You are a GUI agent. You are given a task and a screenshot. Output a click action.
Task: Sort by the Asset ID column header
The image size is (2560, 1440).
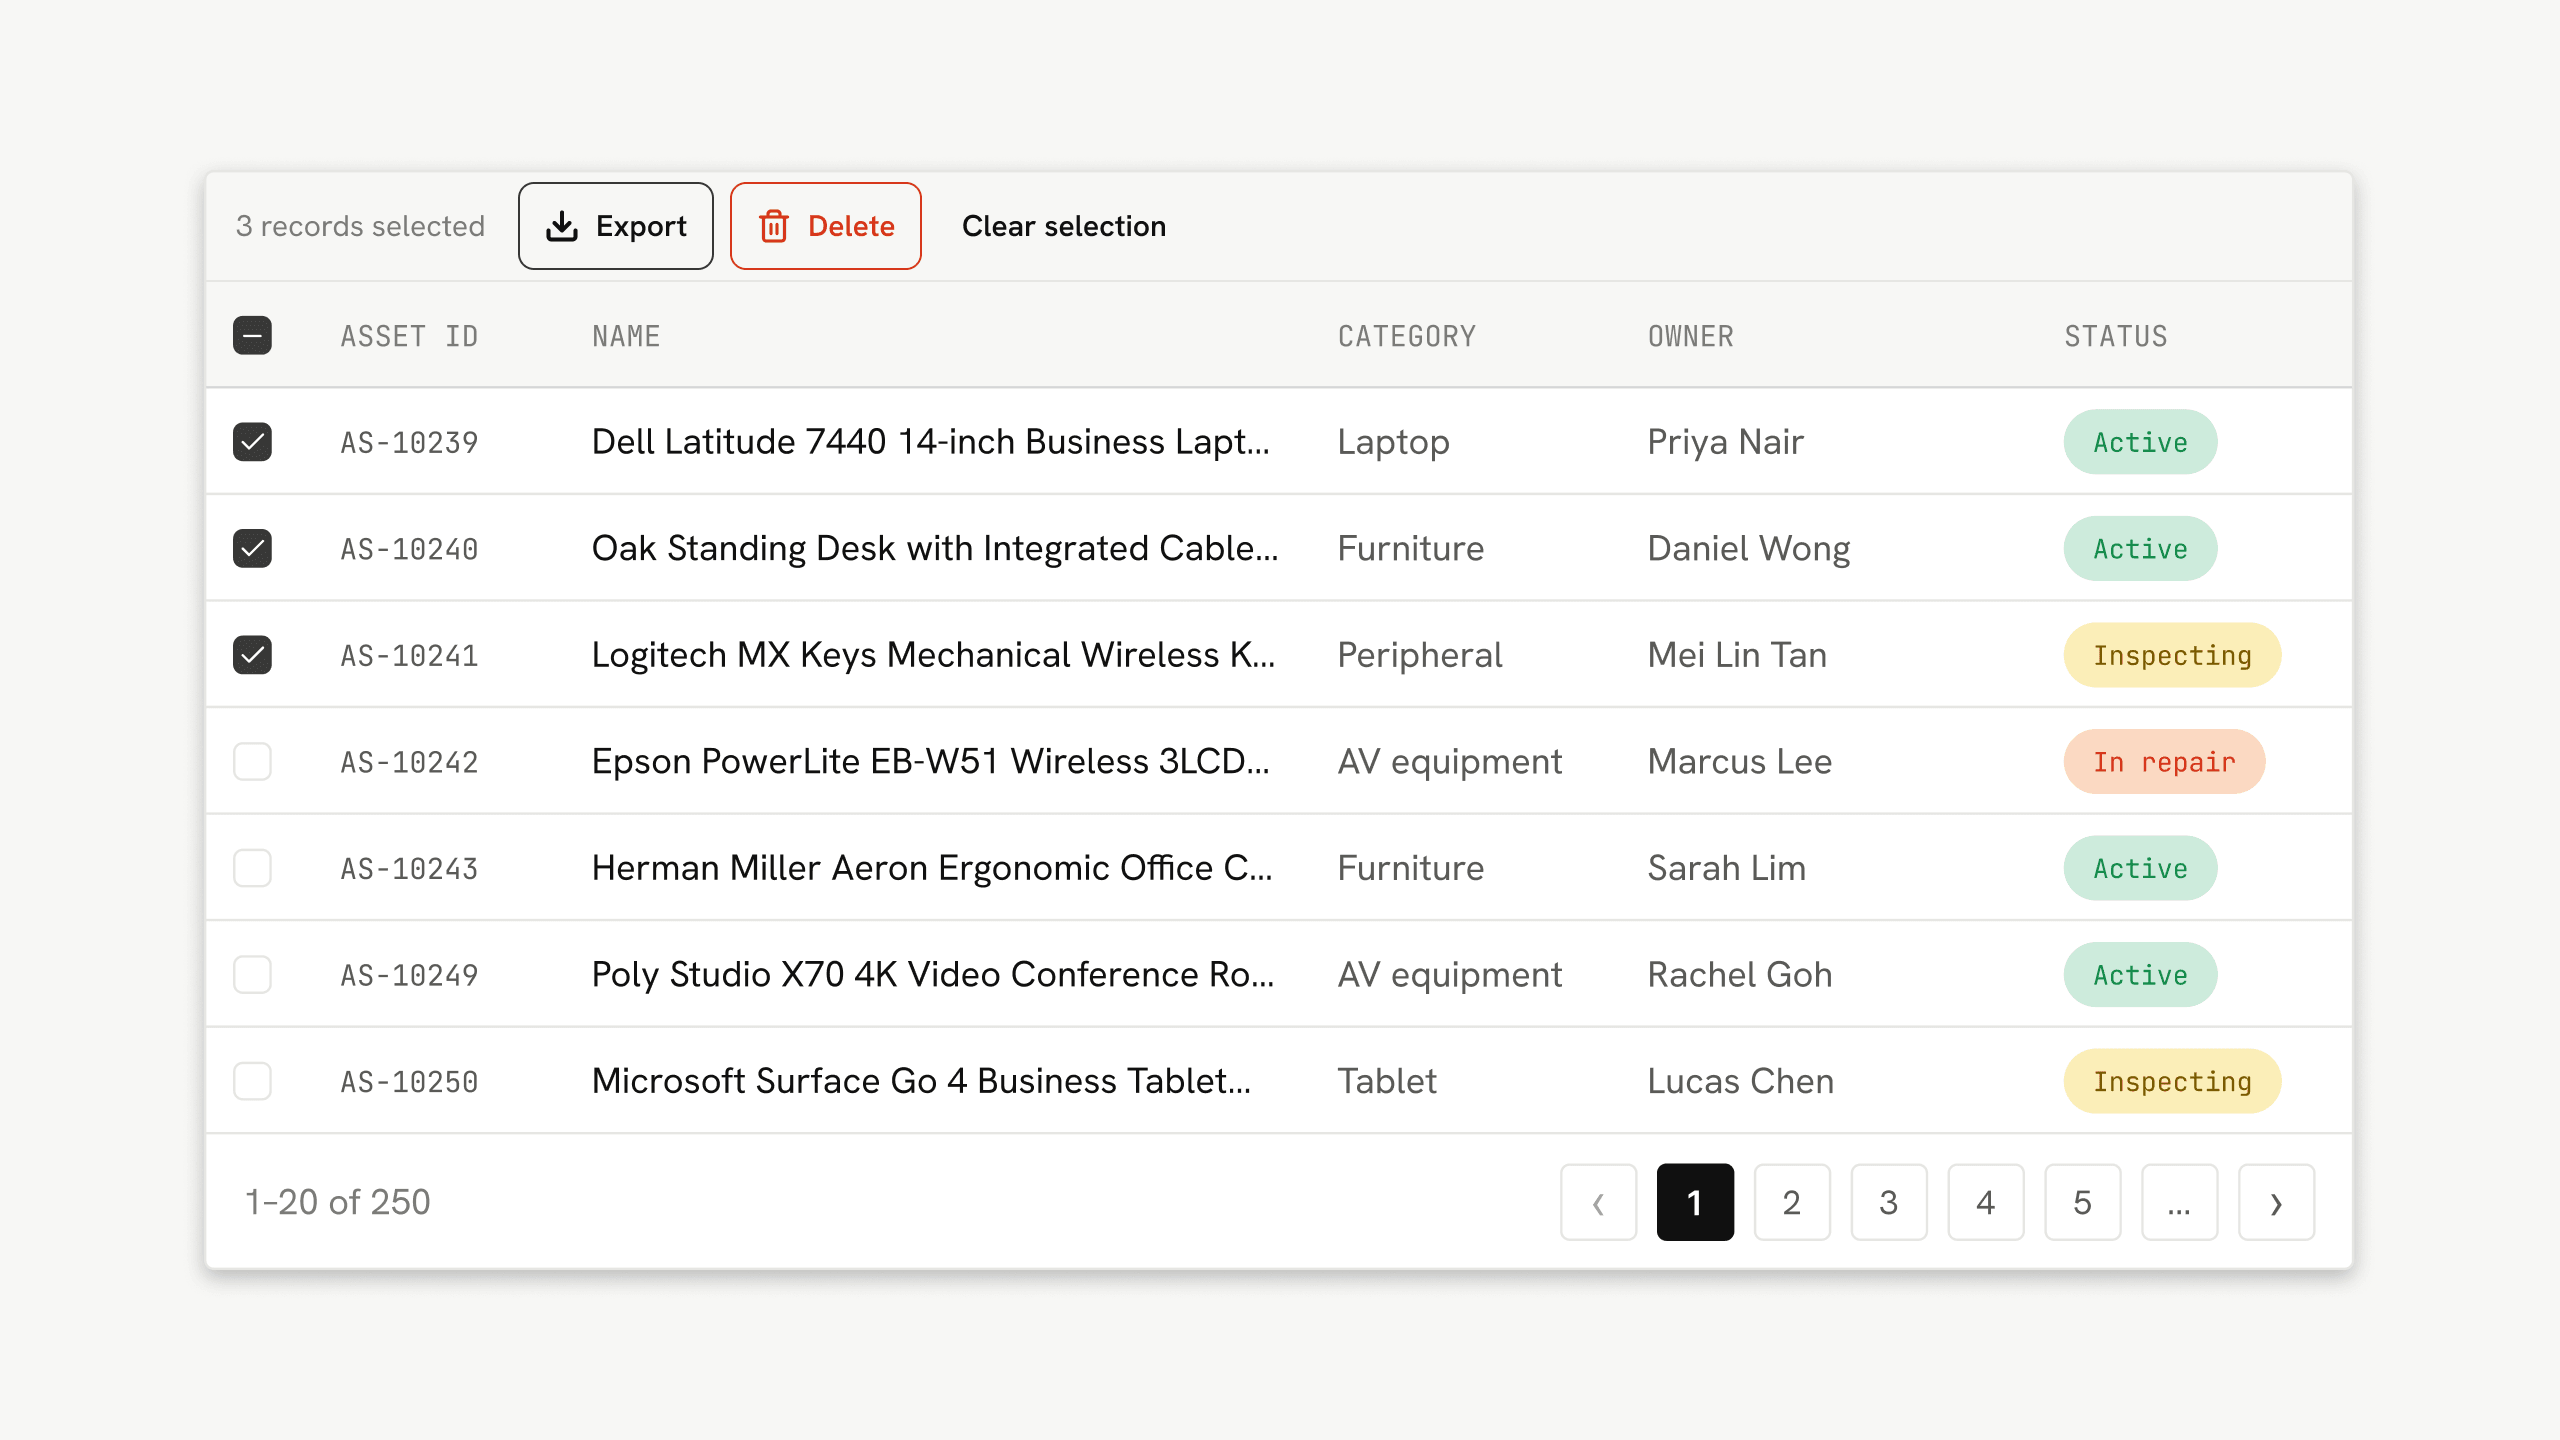pyautogui.click(x=409, y=336)
